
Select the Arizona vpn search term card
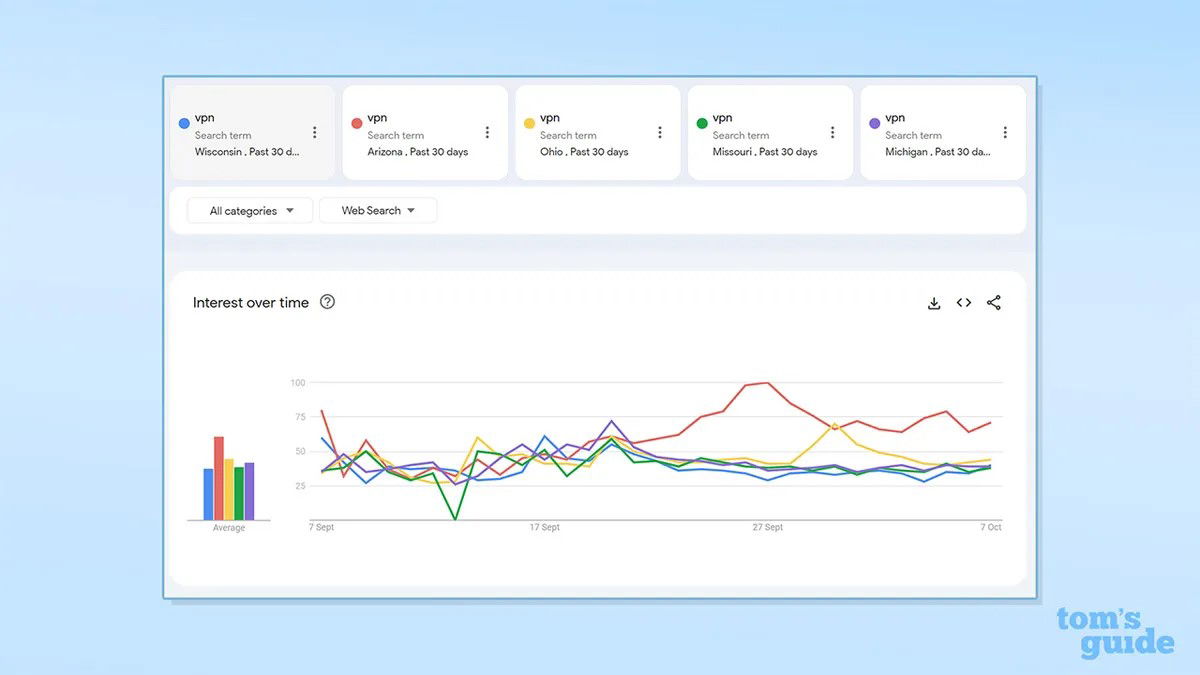pos(420,131)
